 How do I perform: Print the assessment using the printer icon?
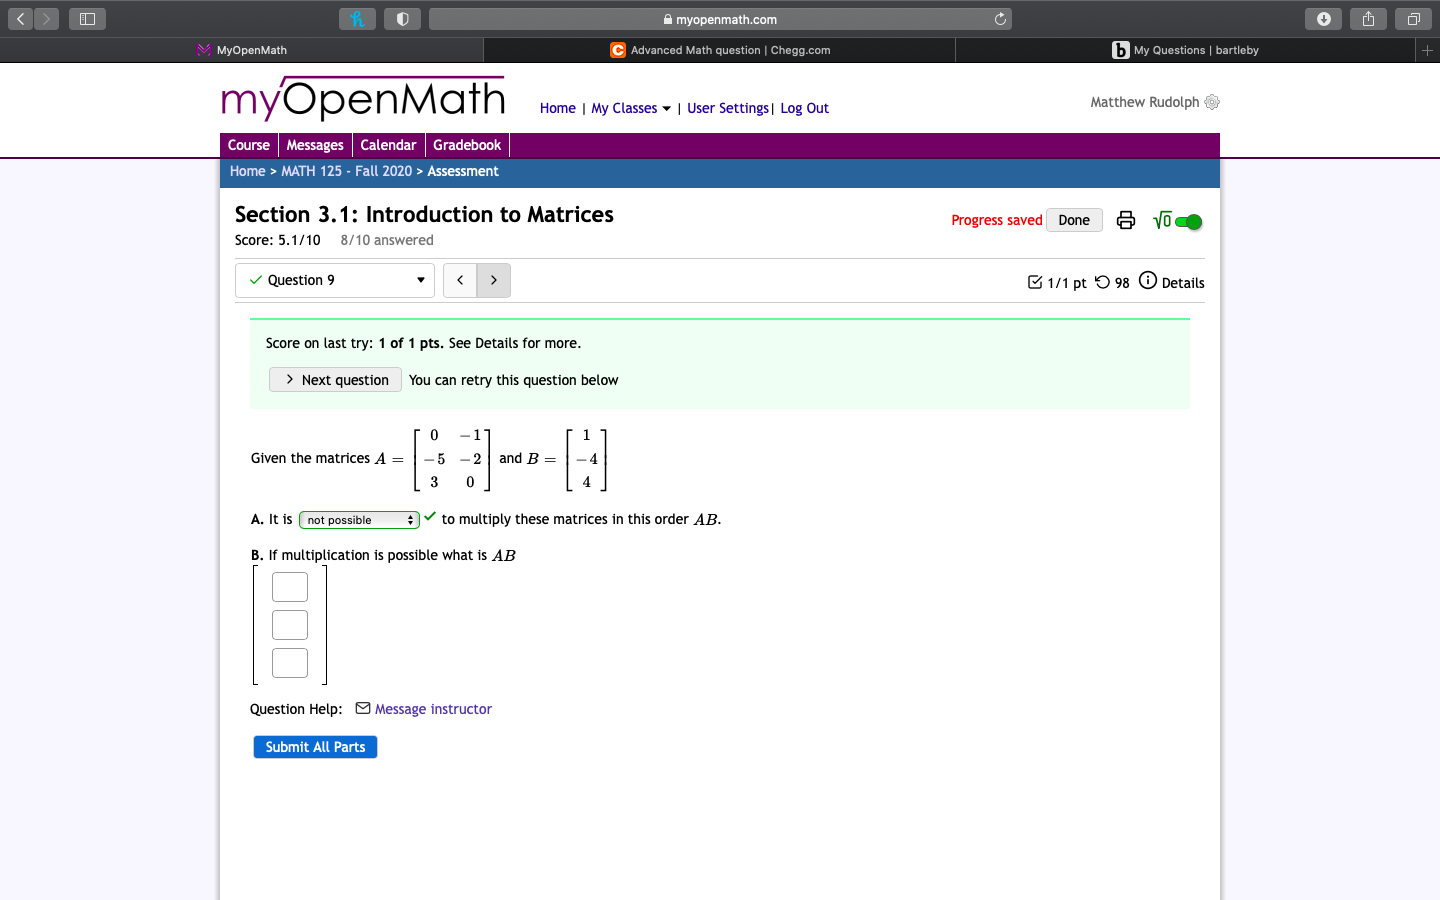click(x=1126, y=220)
